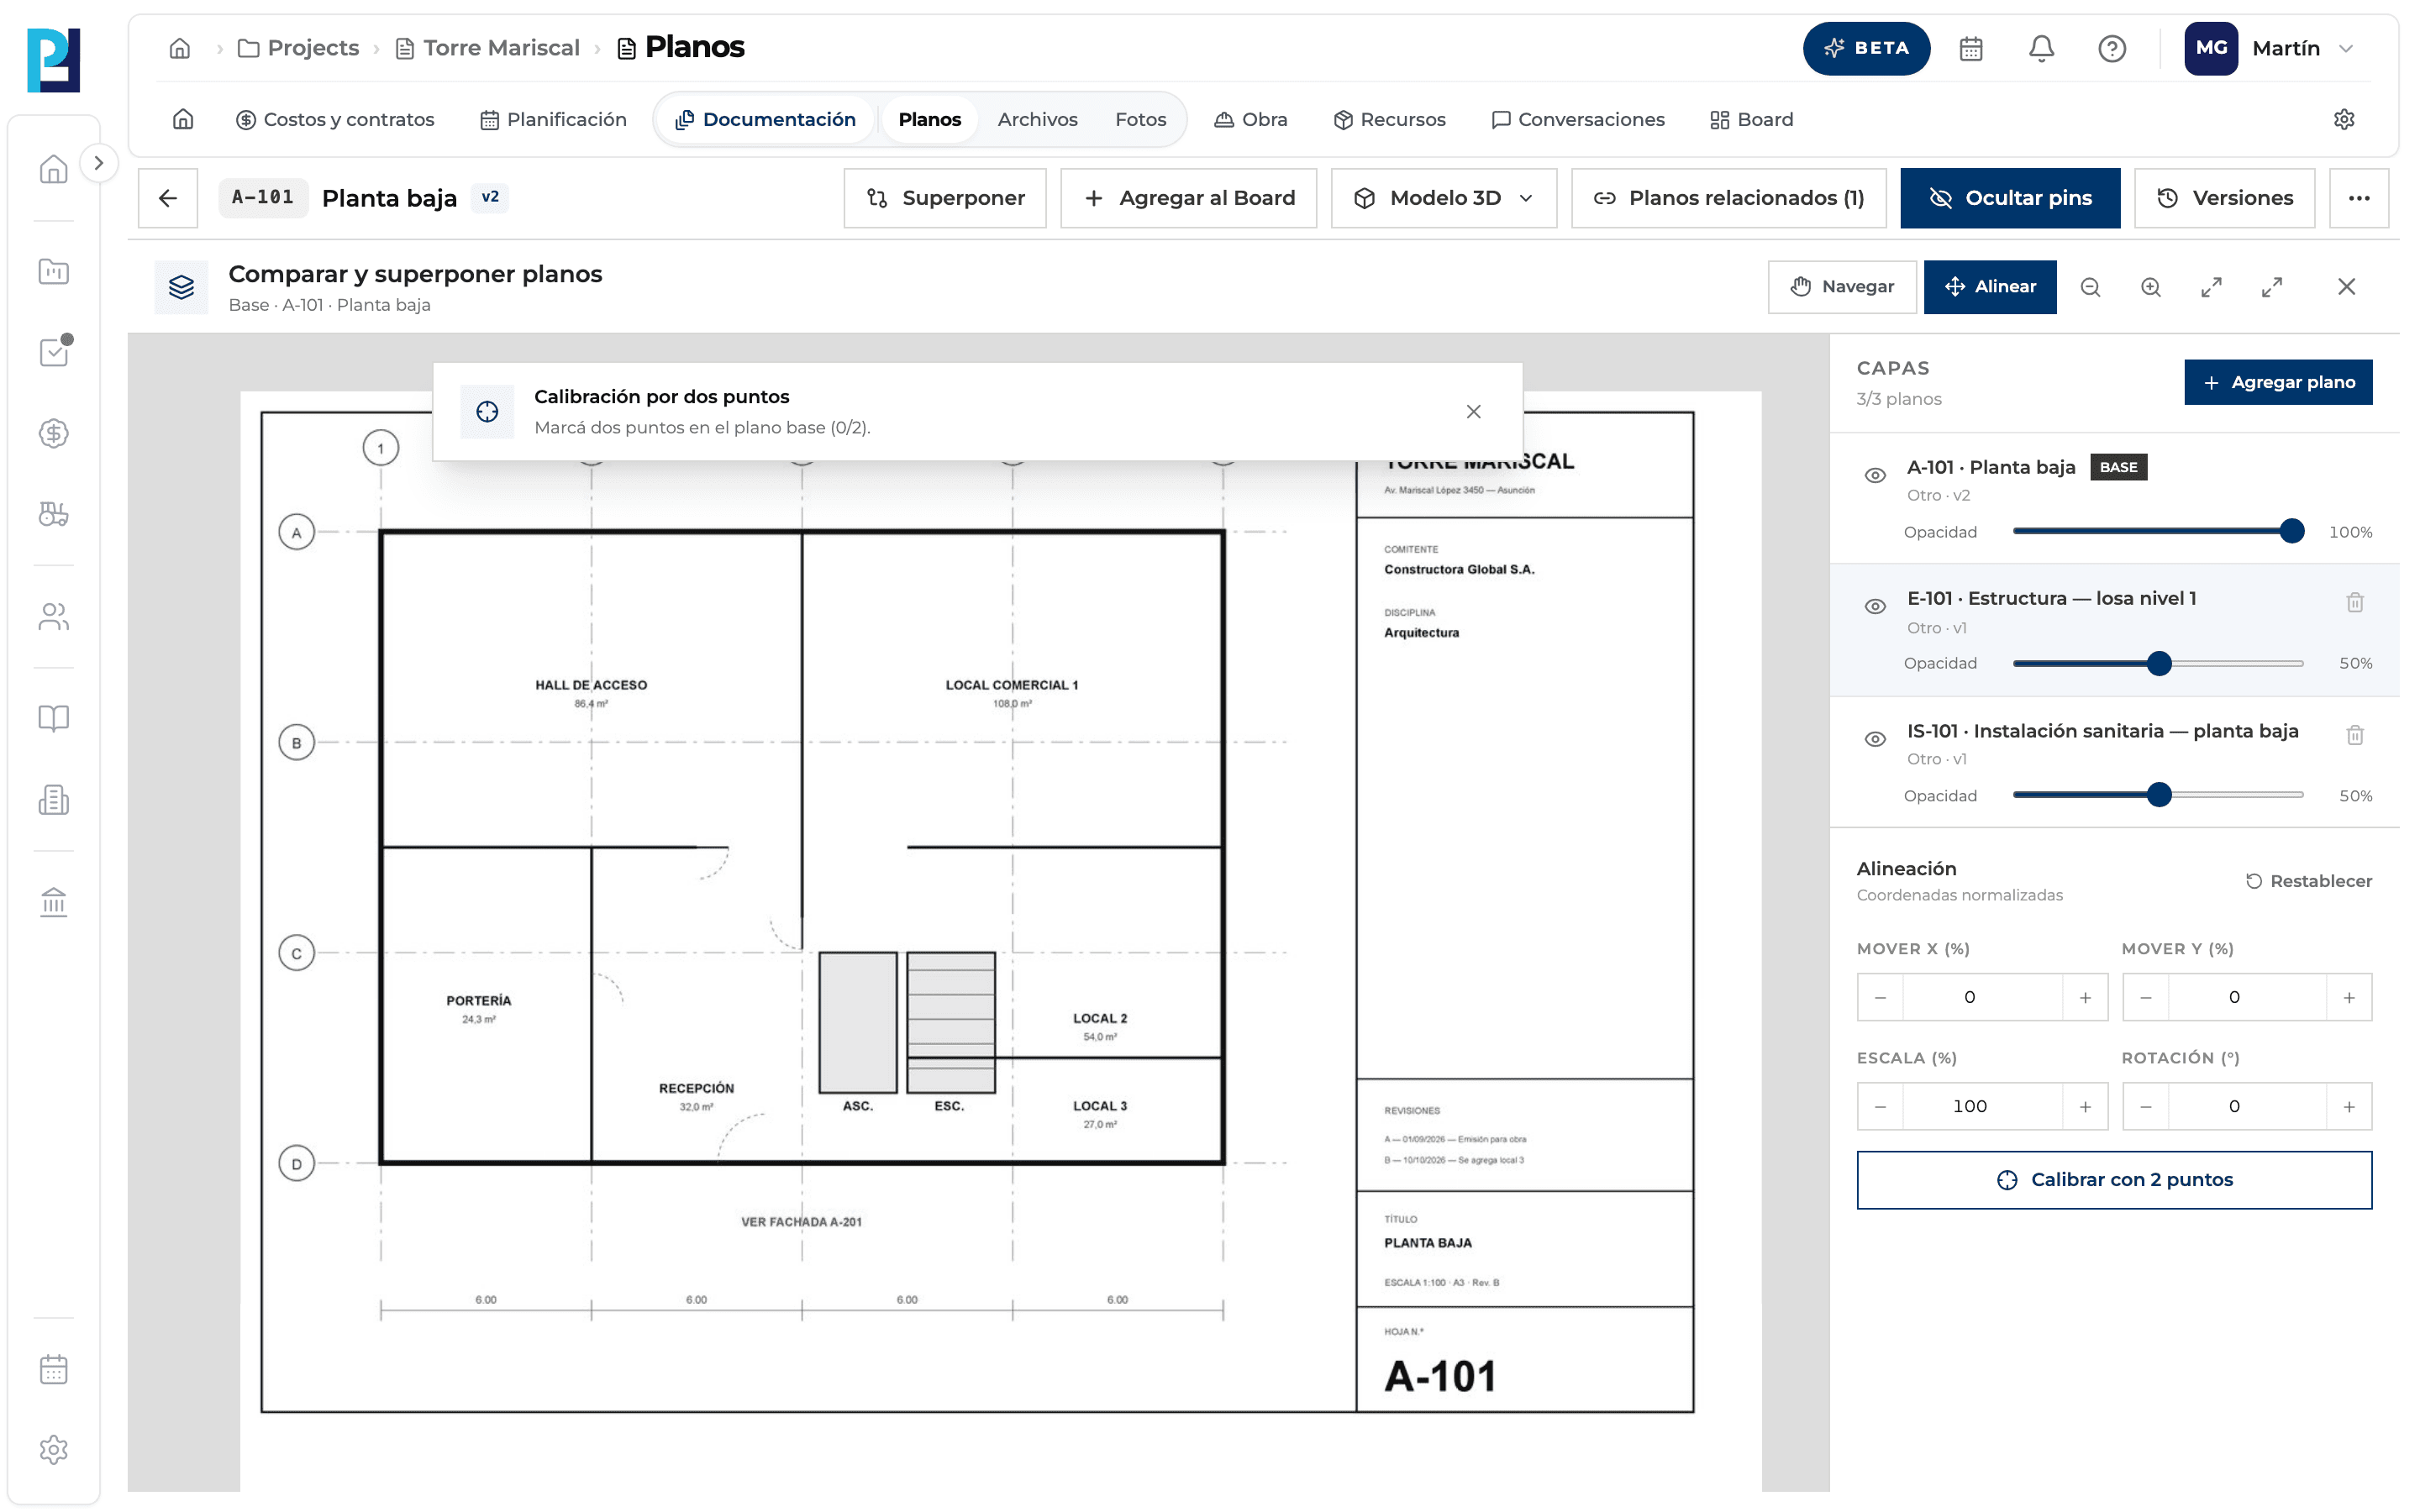This screenshot has width=2420, height=1512.
Task: Increase Mover X value with plus
Action: [x=2085, y=997]
